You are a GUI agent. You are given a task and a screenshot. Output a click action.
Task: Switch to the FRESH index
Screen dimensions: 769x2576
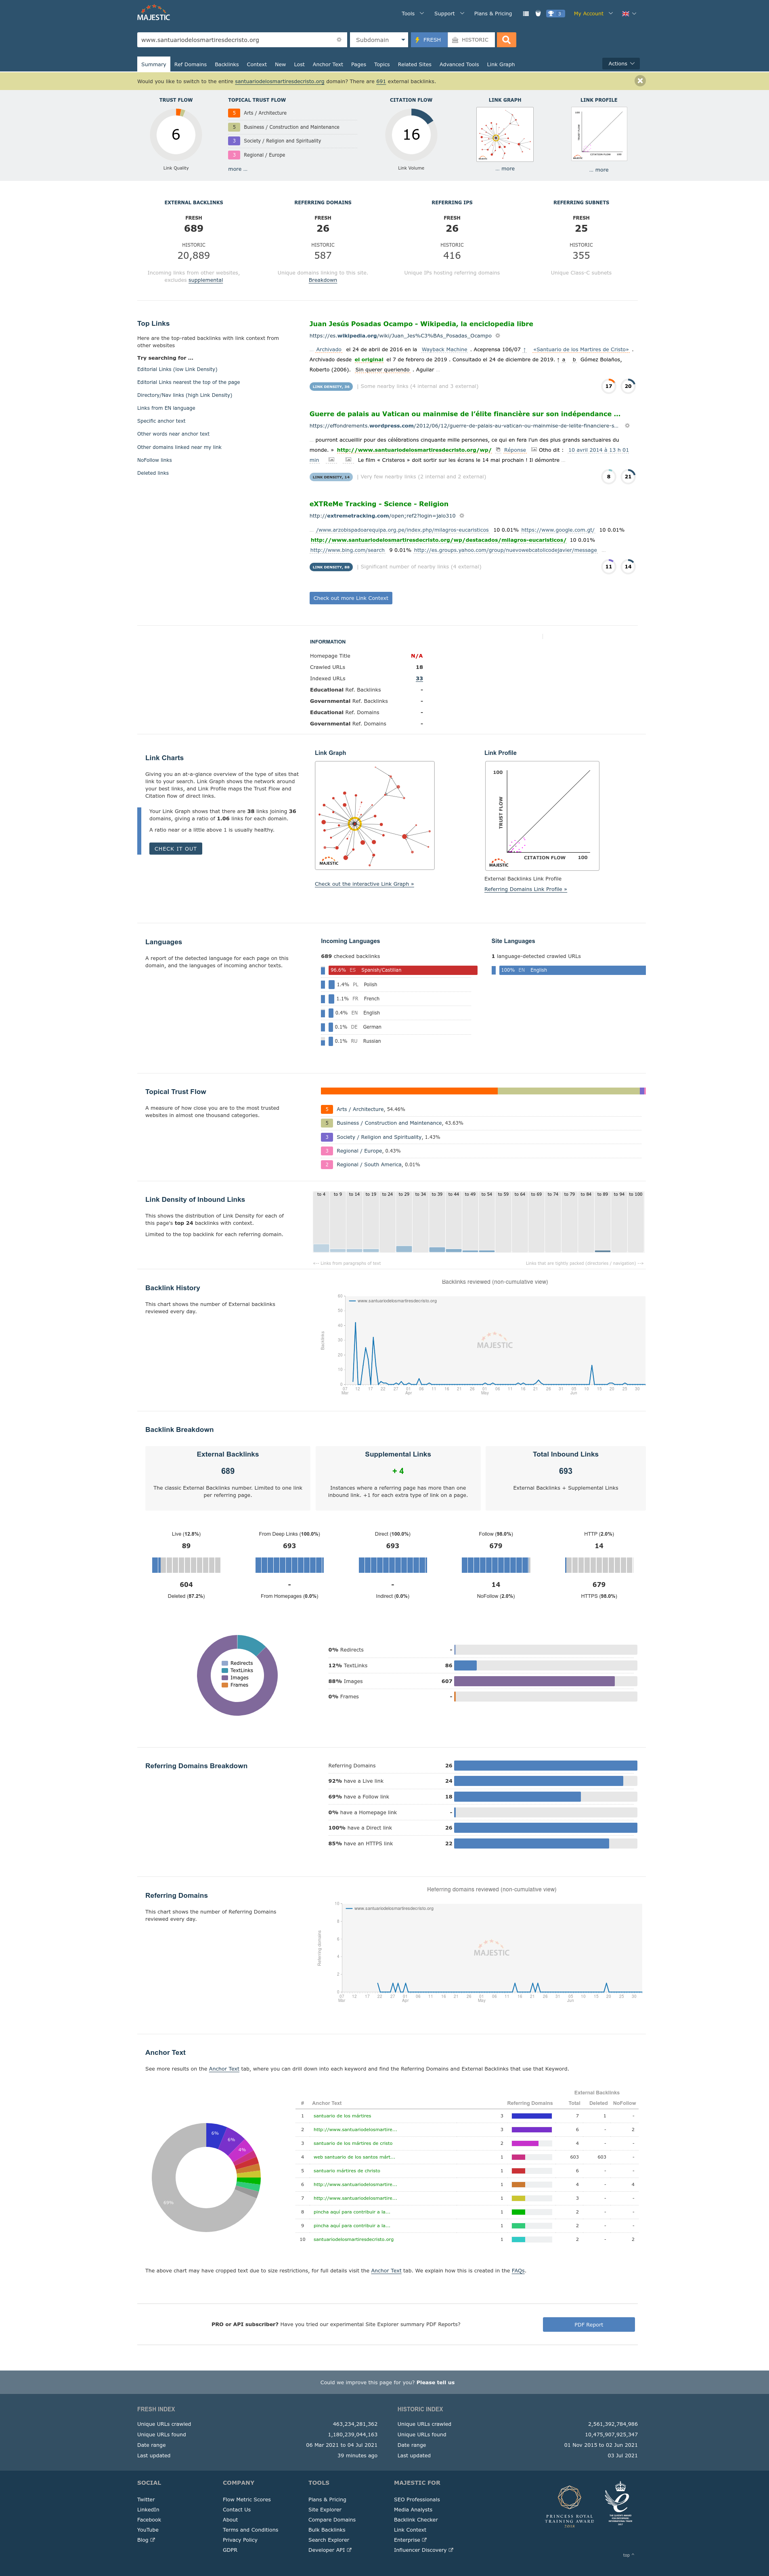click(429, 40)
